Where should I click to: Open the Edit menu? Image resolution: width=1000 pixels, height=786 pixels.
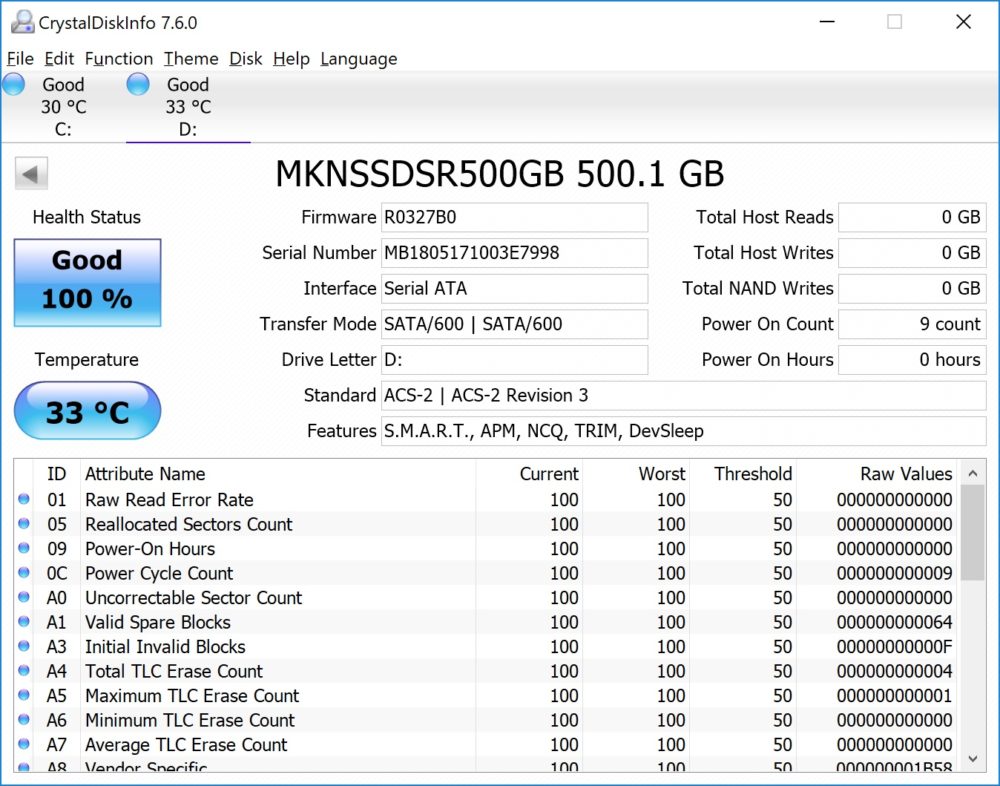(x=59, y=59)
